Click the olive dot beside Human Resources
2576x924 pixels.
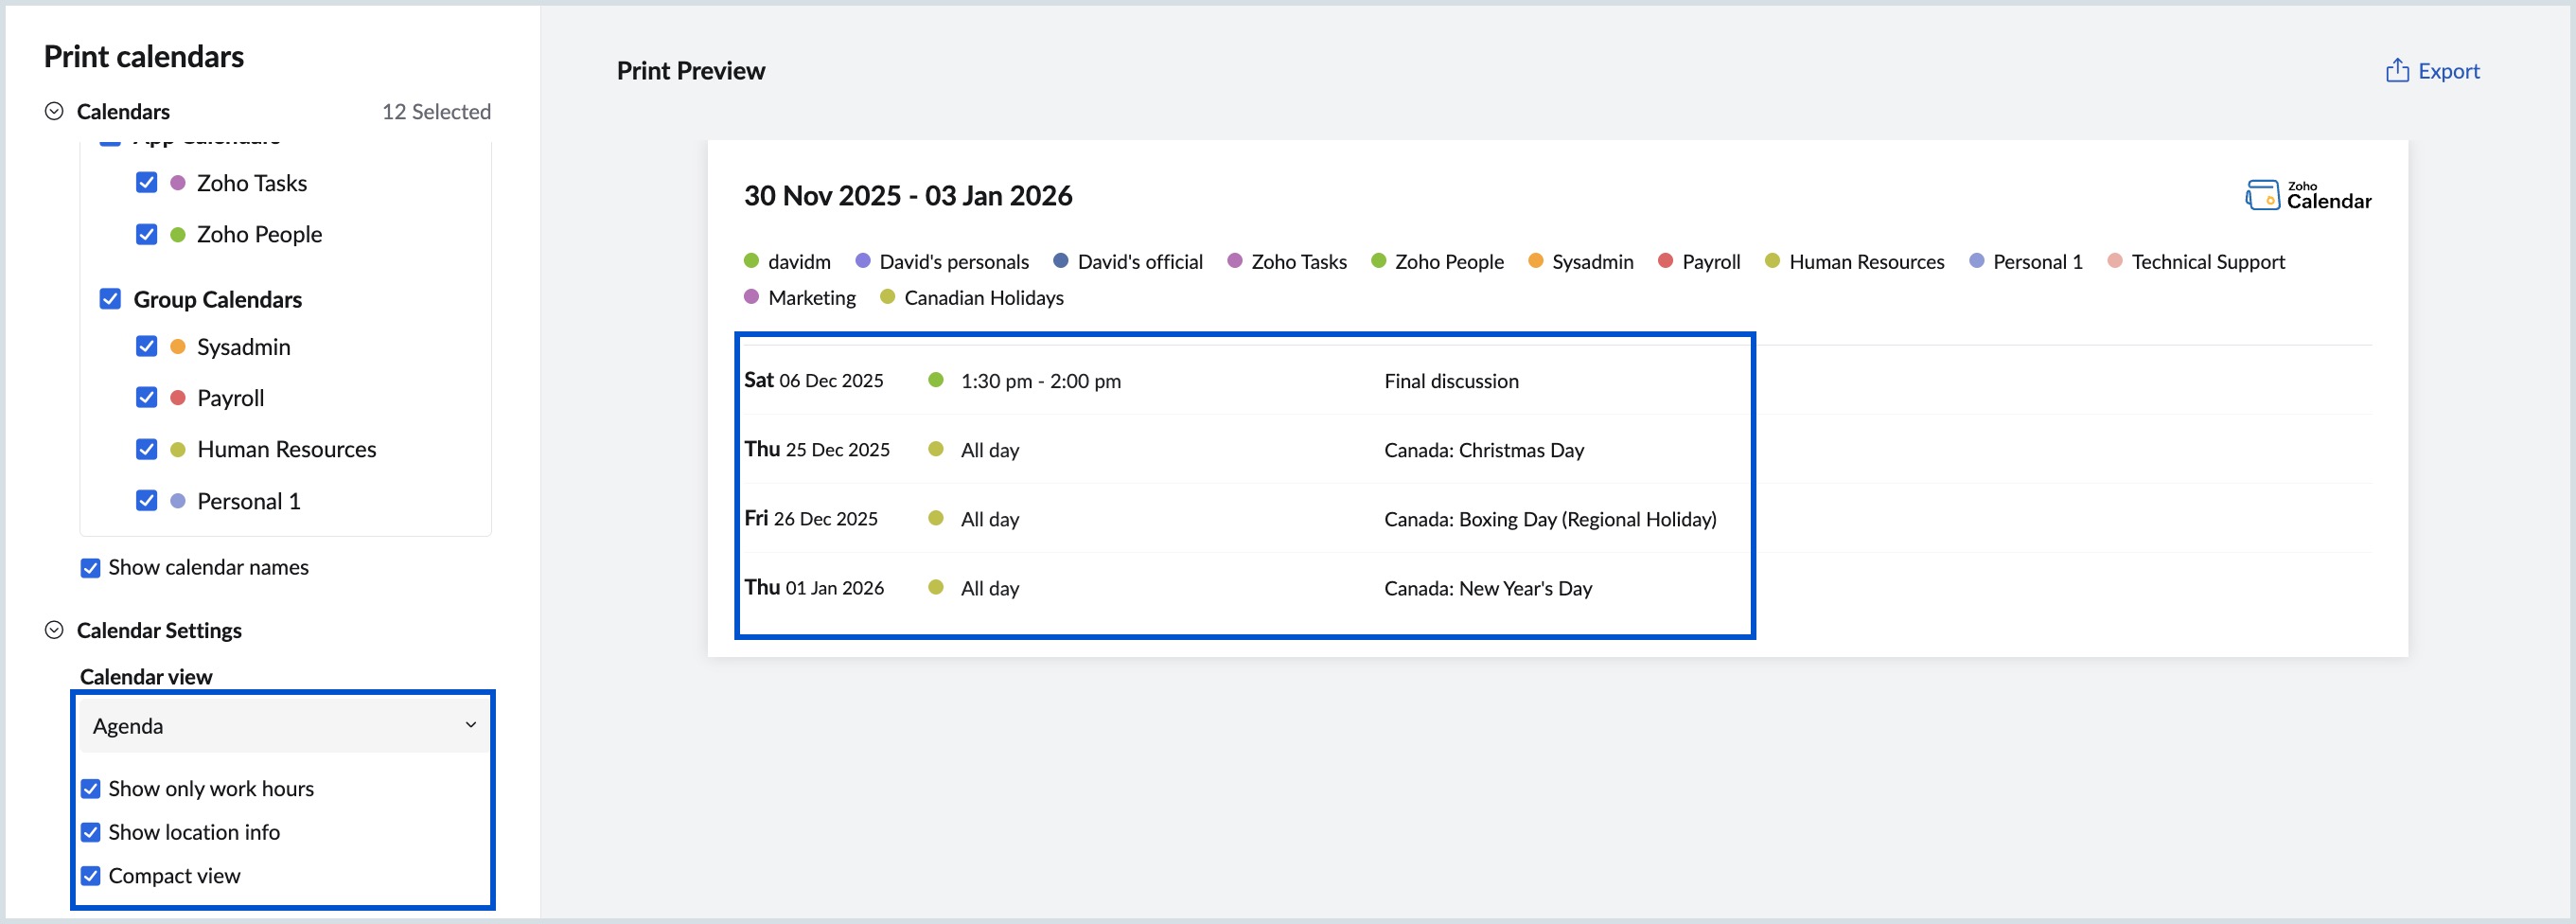[x=1772, y=261]
